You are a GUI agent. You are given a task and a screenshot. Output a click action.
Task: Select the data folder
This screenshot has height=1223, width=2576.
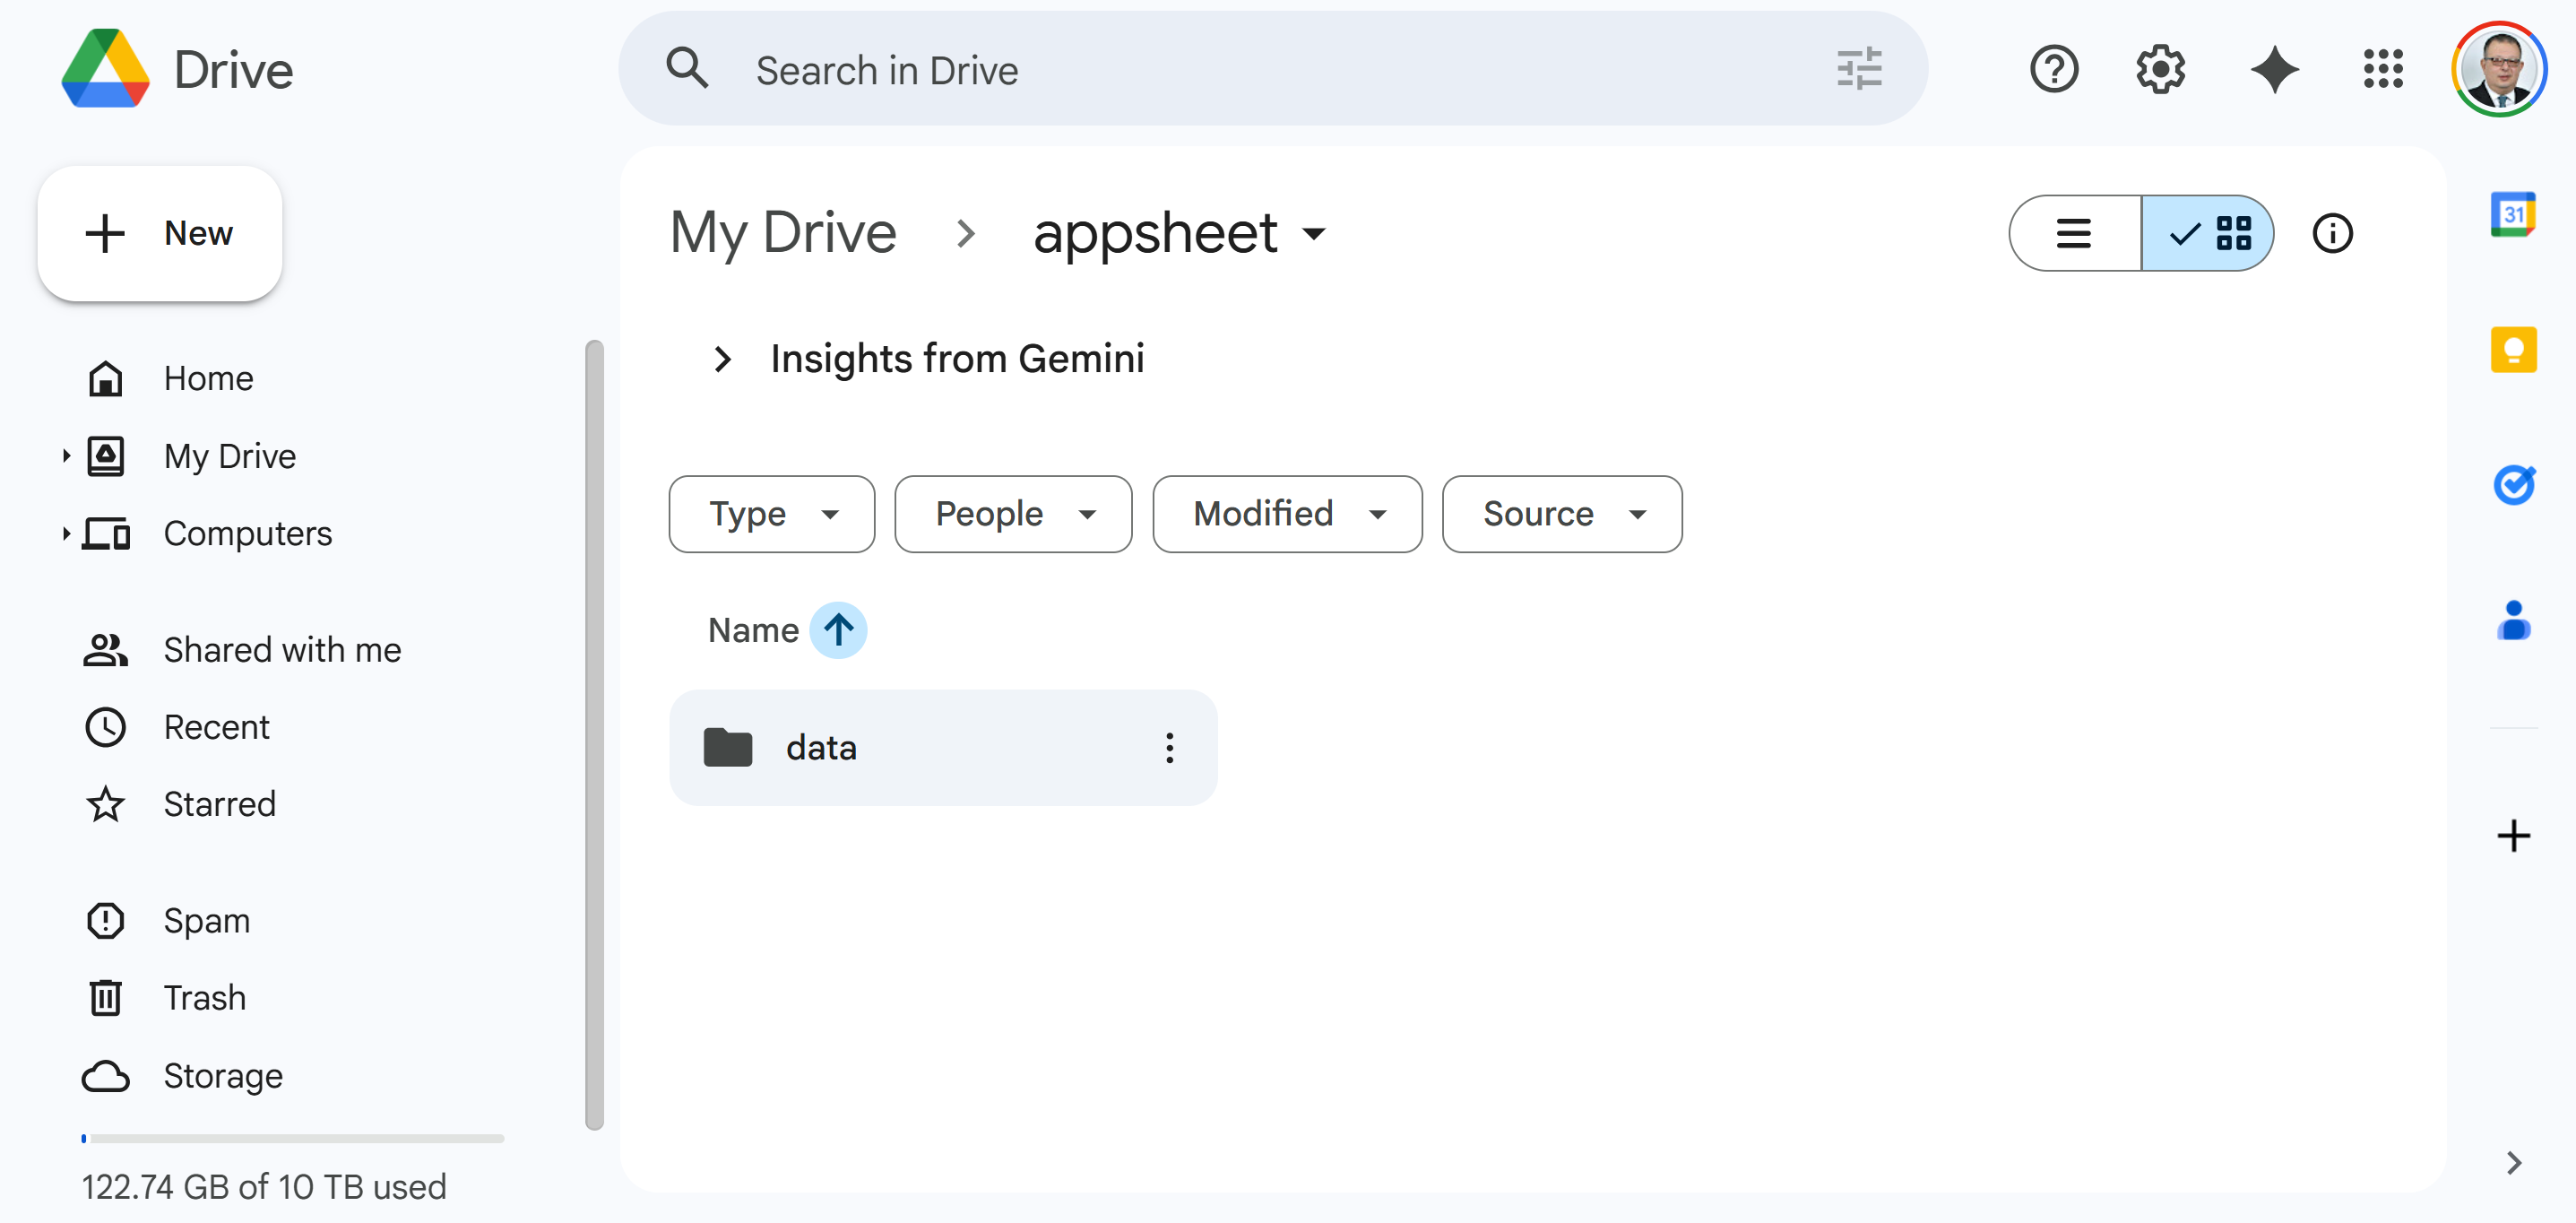tap(900, 747)
